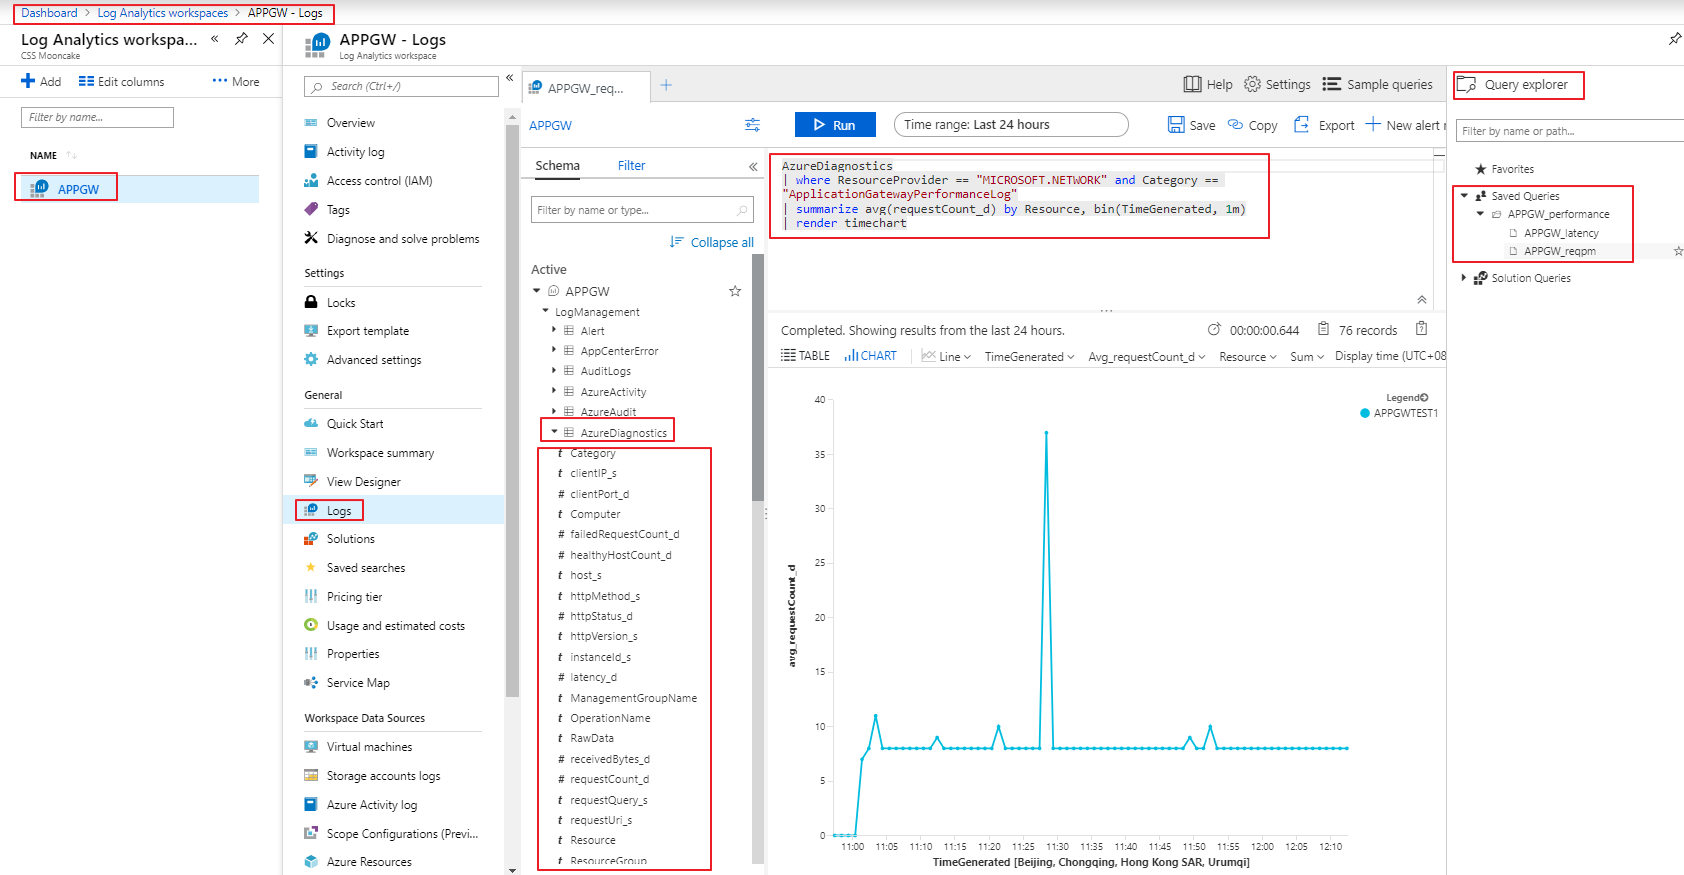Pin the Log Analytics workspaces blade
The height and width of the screenshot is (875, 1684).
pos(241,39)
